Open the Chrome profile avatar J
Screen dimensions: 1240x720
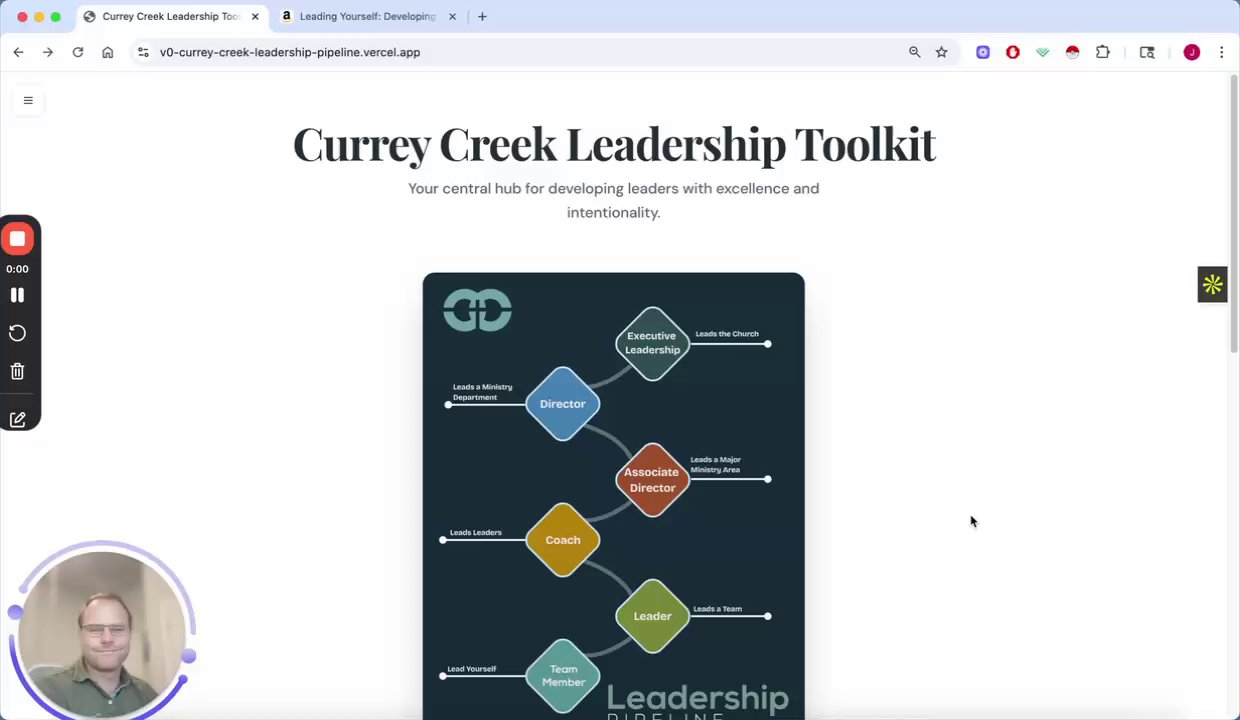(x=1192, y=52)
